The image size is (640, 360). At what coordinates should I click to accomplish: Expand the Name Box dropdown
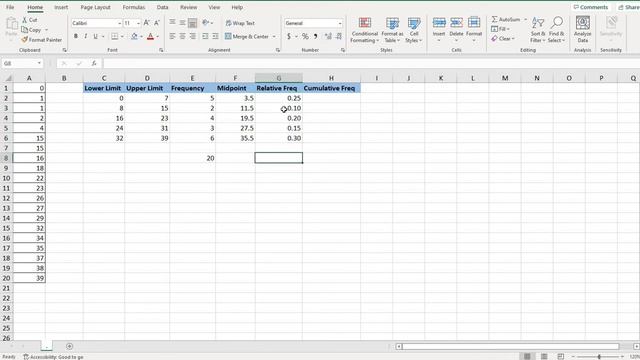tap(39, 63)
